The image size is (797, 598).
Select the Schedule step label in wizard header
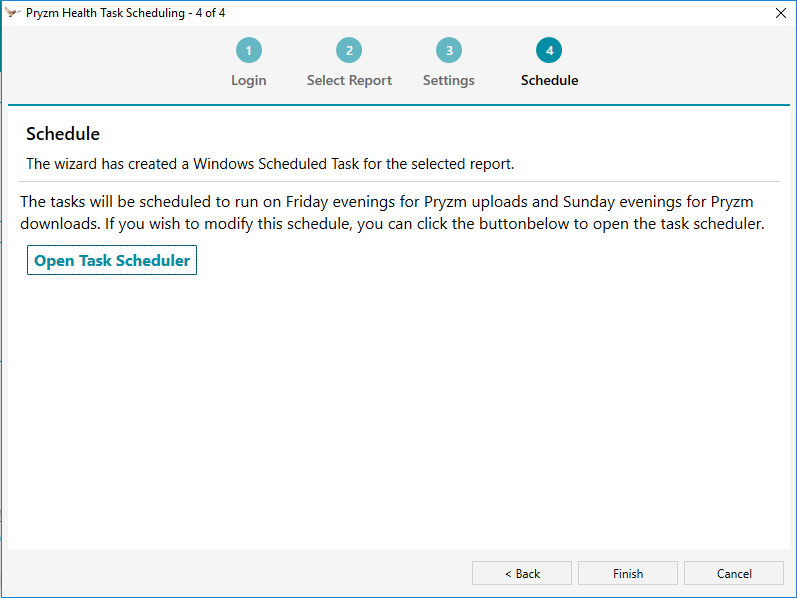coord(549,80)
